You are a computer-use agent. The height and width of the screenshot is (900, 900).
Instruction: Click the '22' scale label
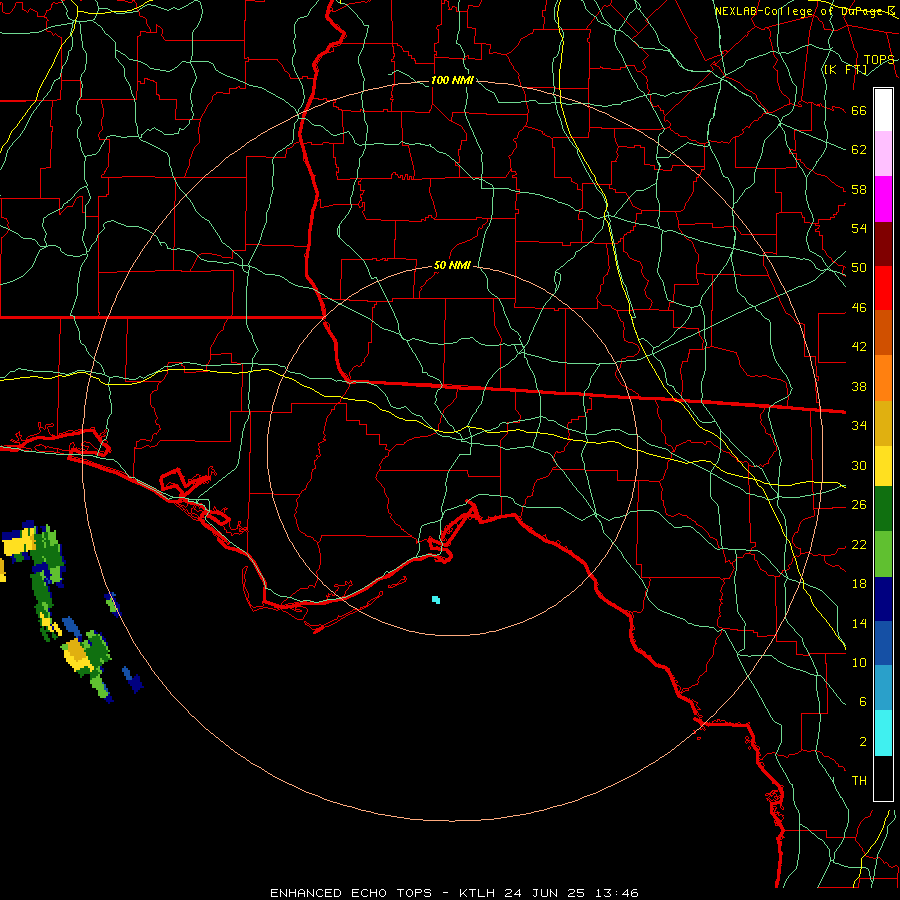(x=859, y=544)
